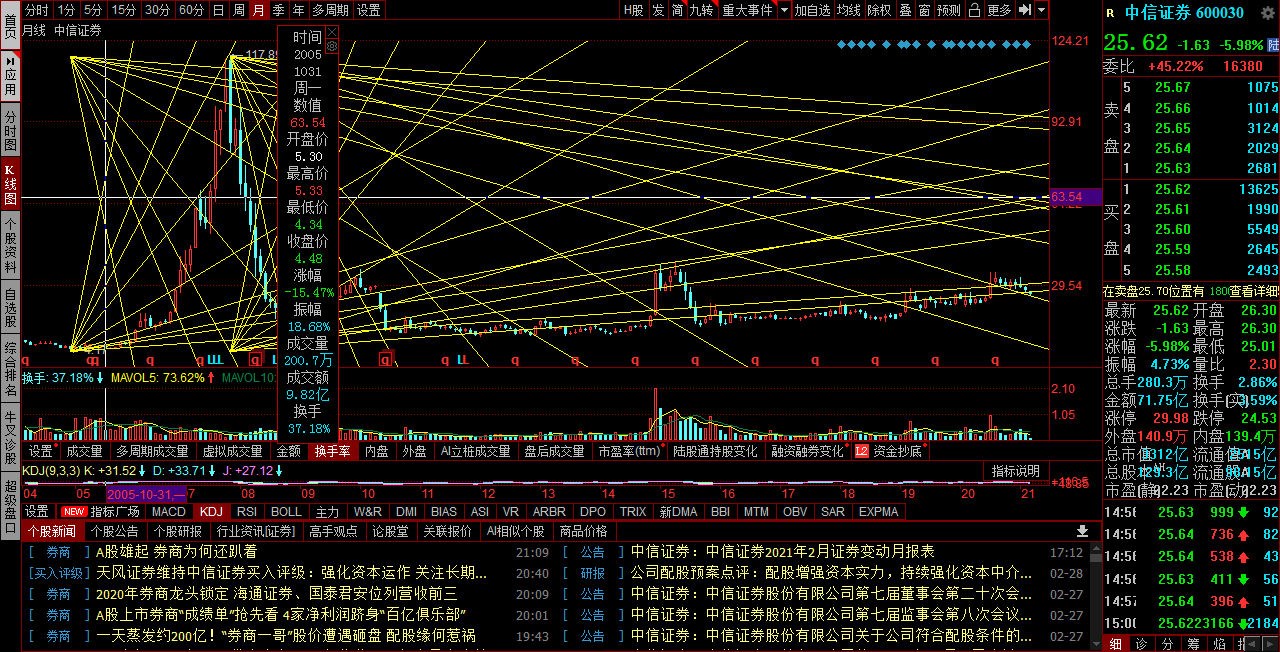Open the 重大事件 option
The image size is (1280, 652).
point(748,10)
